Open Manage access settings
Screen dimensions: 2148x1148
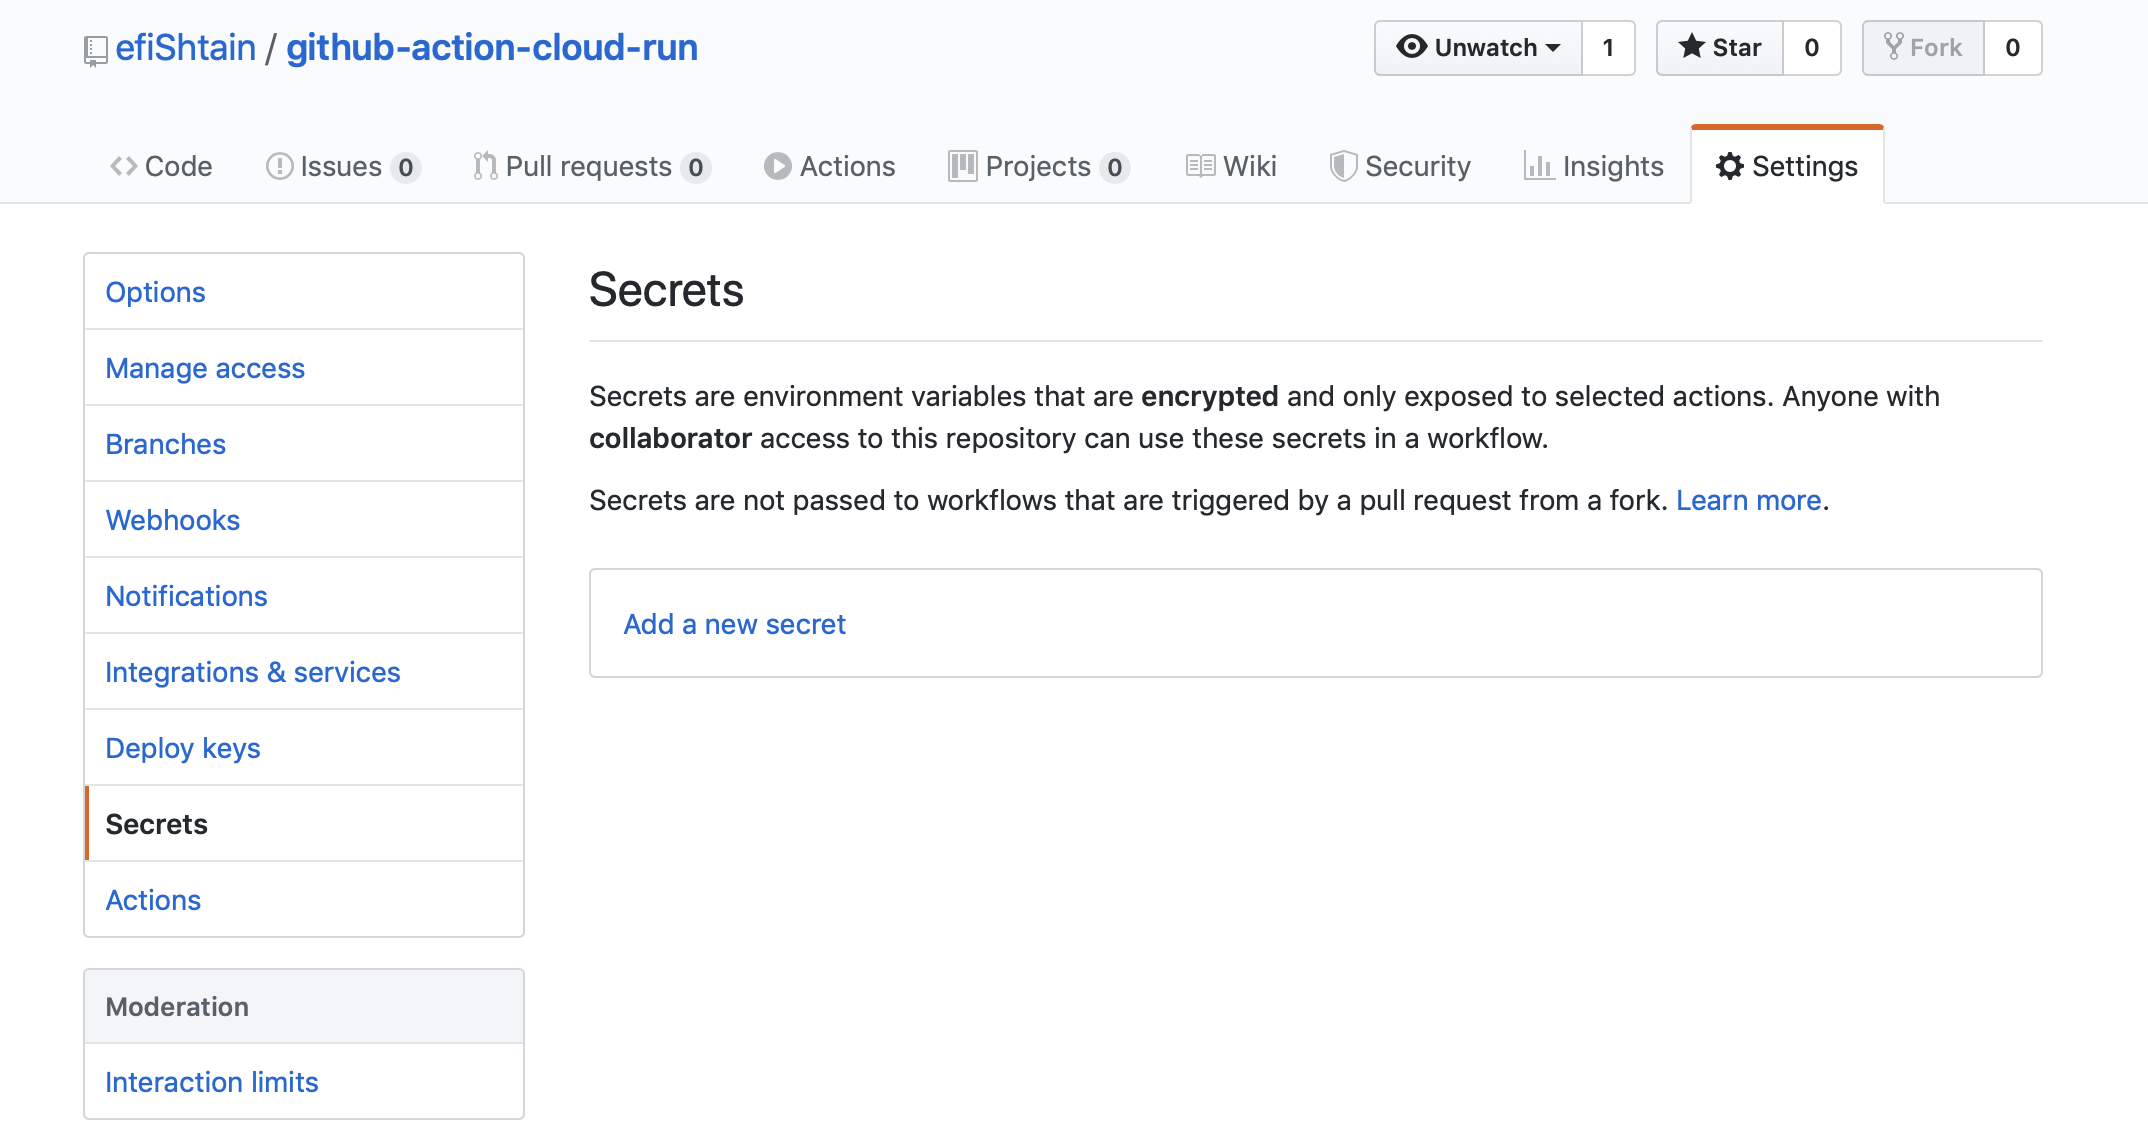tap(304, 368)
